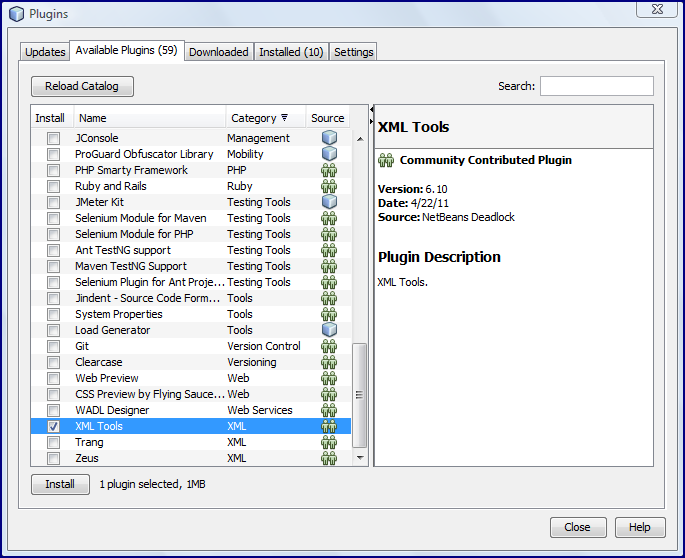The width and height of the screenshot is (685, 558).
Task: Select the Load Generator plugin row
Action: (191, 330)
